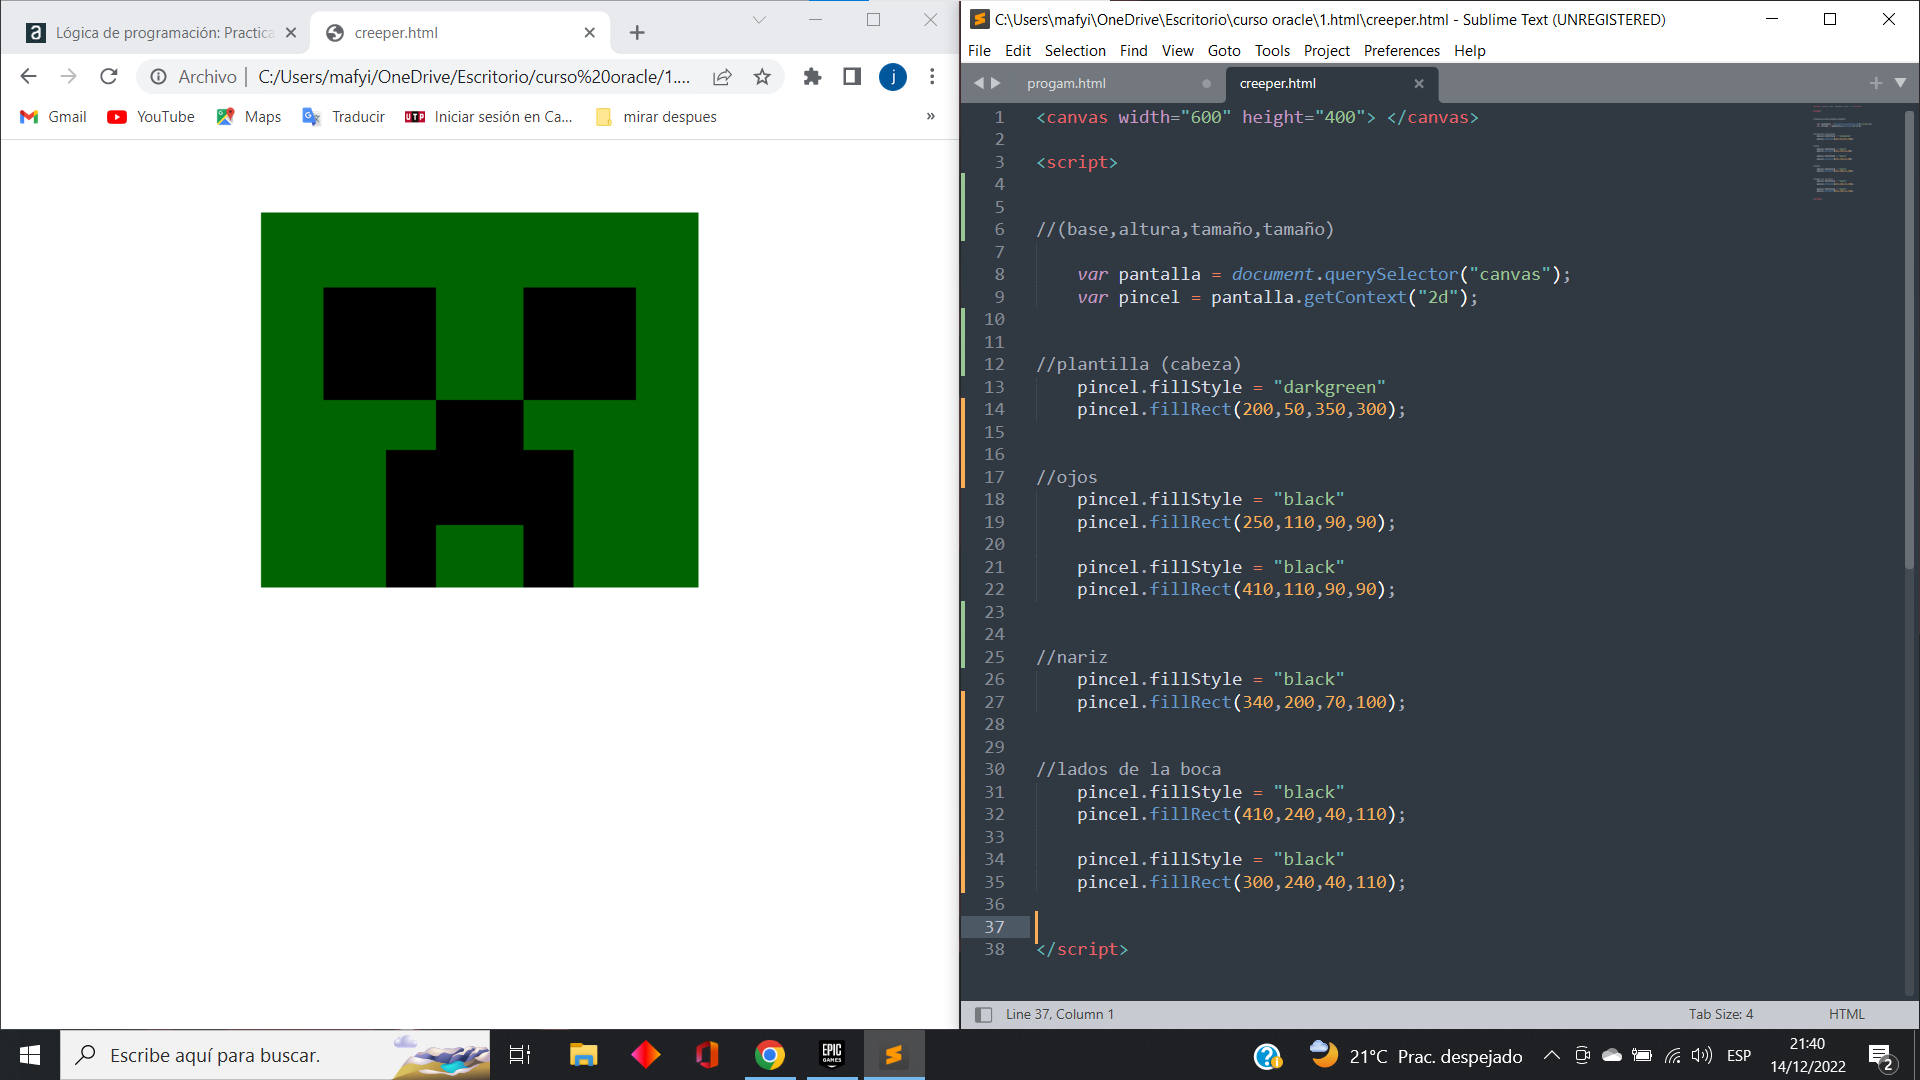
Task: Open Sublime View menu
Action: (1177, 51)
